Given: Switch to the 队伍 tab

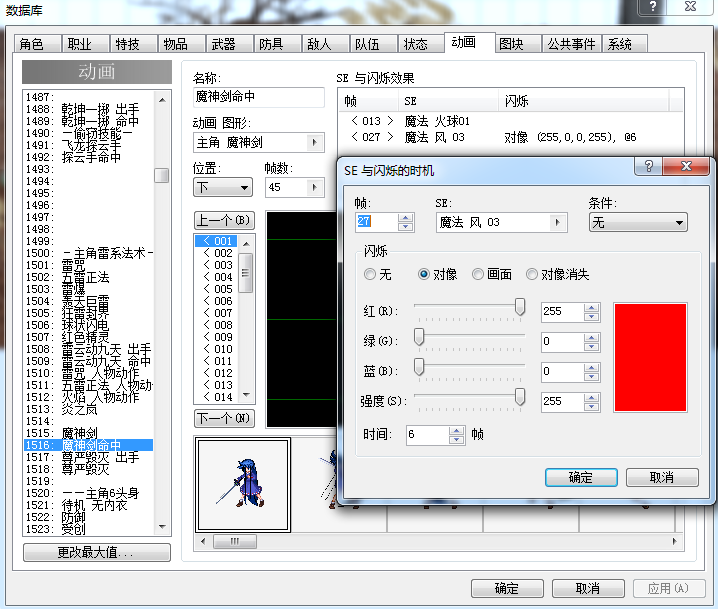Looking at the screenshot, I should (374, 44).
